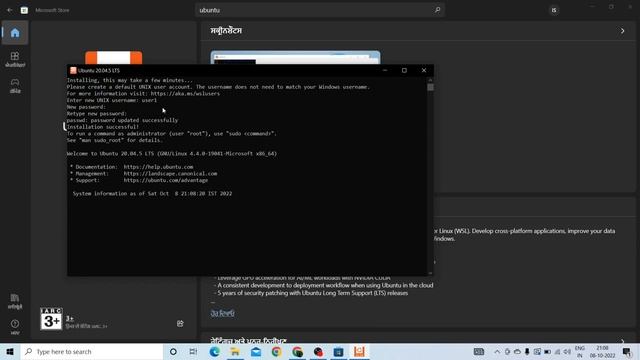Expand the Screenshots section chevron
The width and height of the screenshot is (640, 360).
coord(622,31)
